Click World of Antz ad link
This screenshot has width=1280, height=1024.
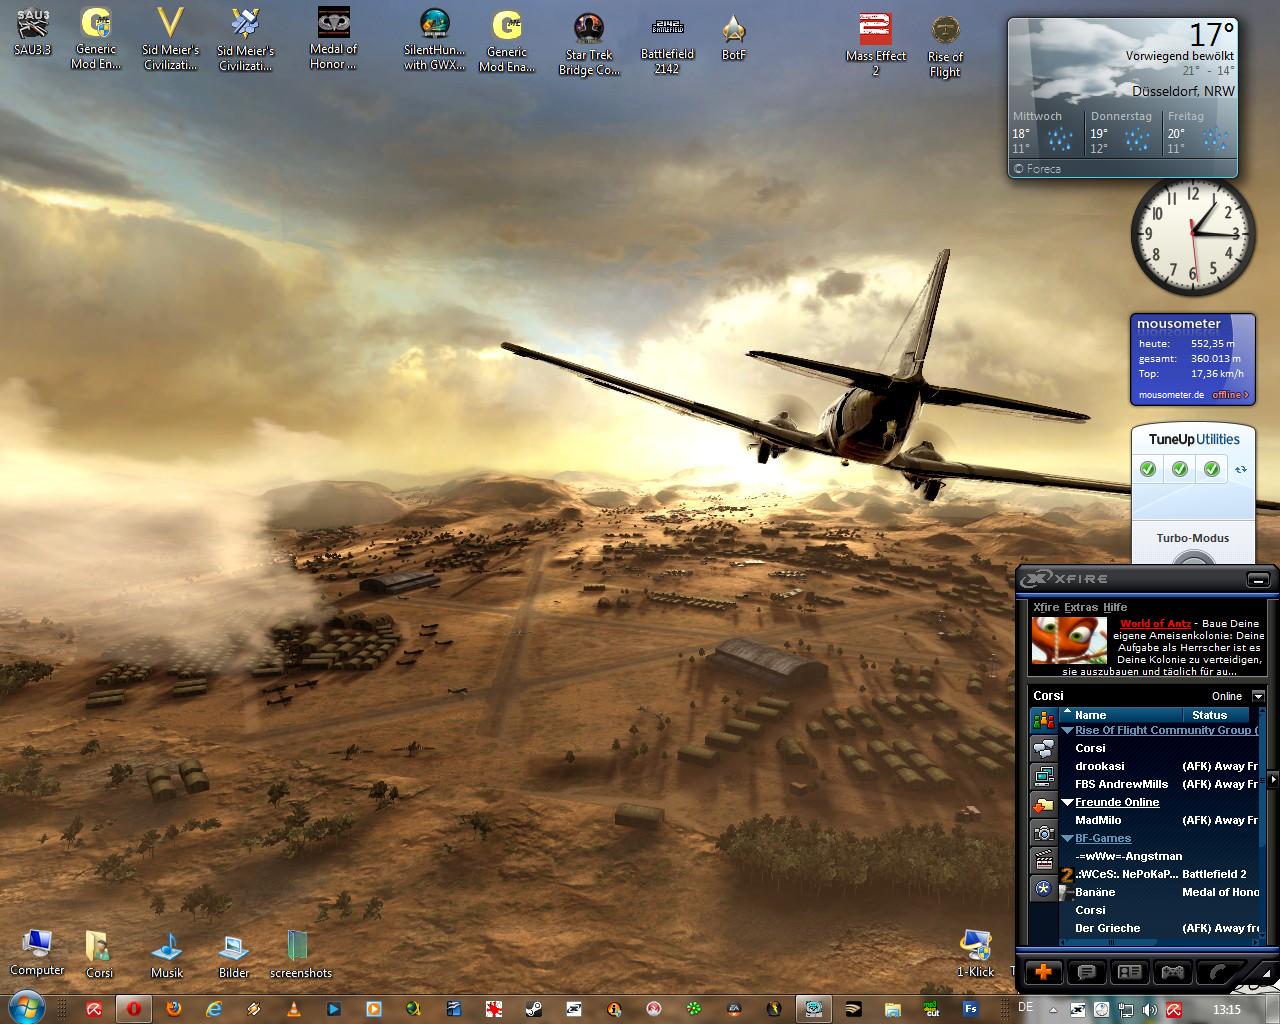1155,623
